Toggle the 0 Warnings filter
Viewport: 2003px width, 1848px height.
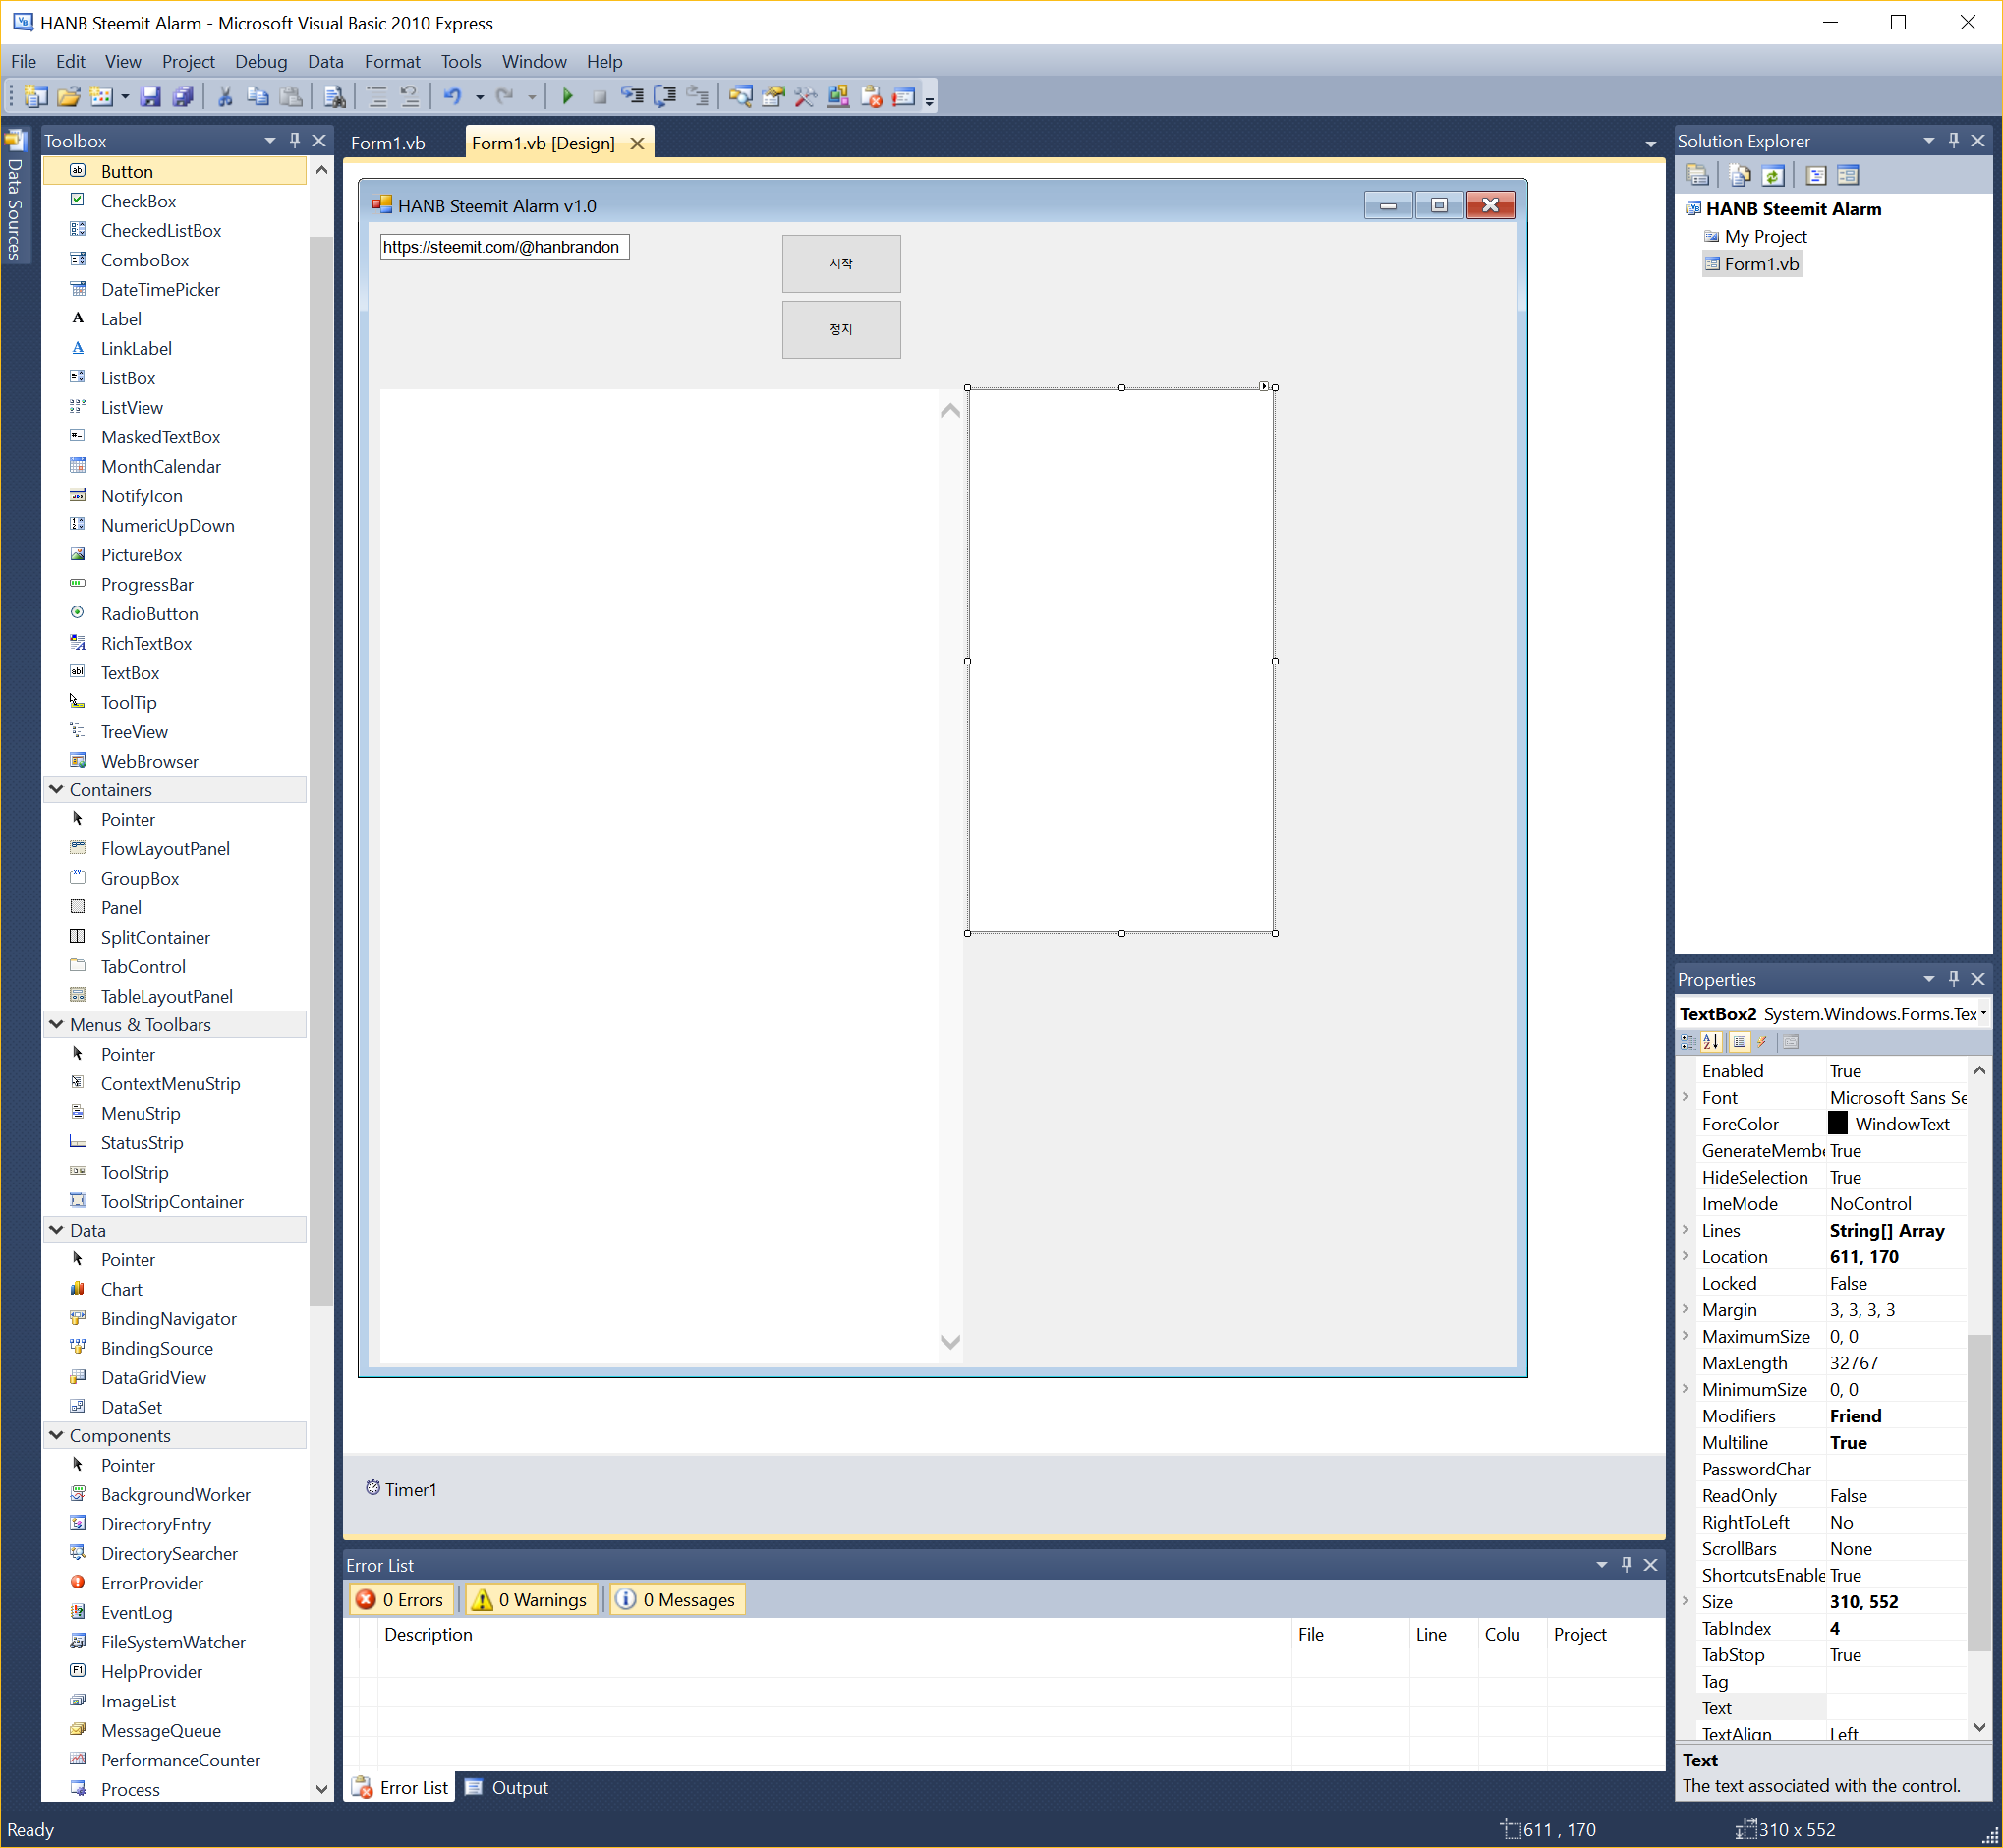click(531, 1600)
